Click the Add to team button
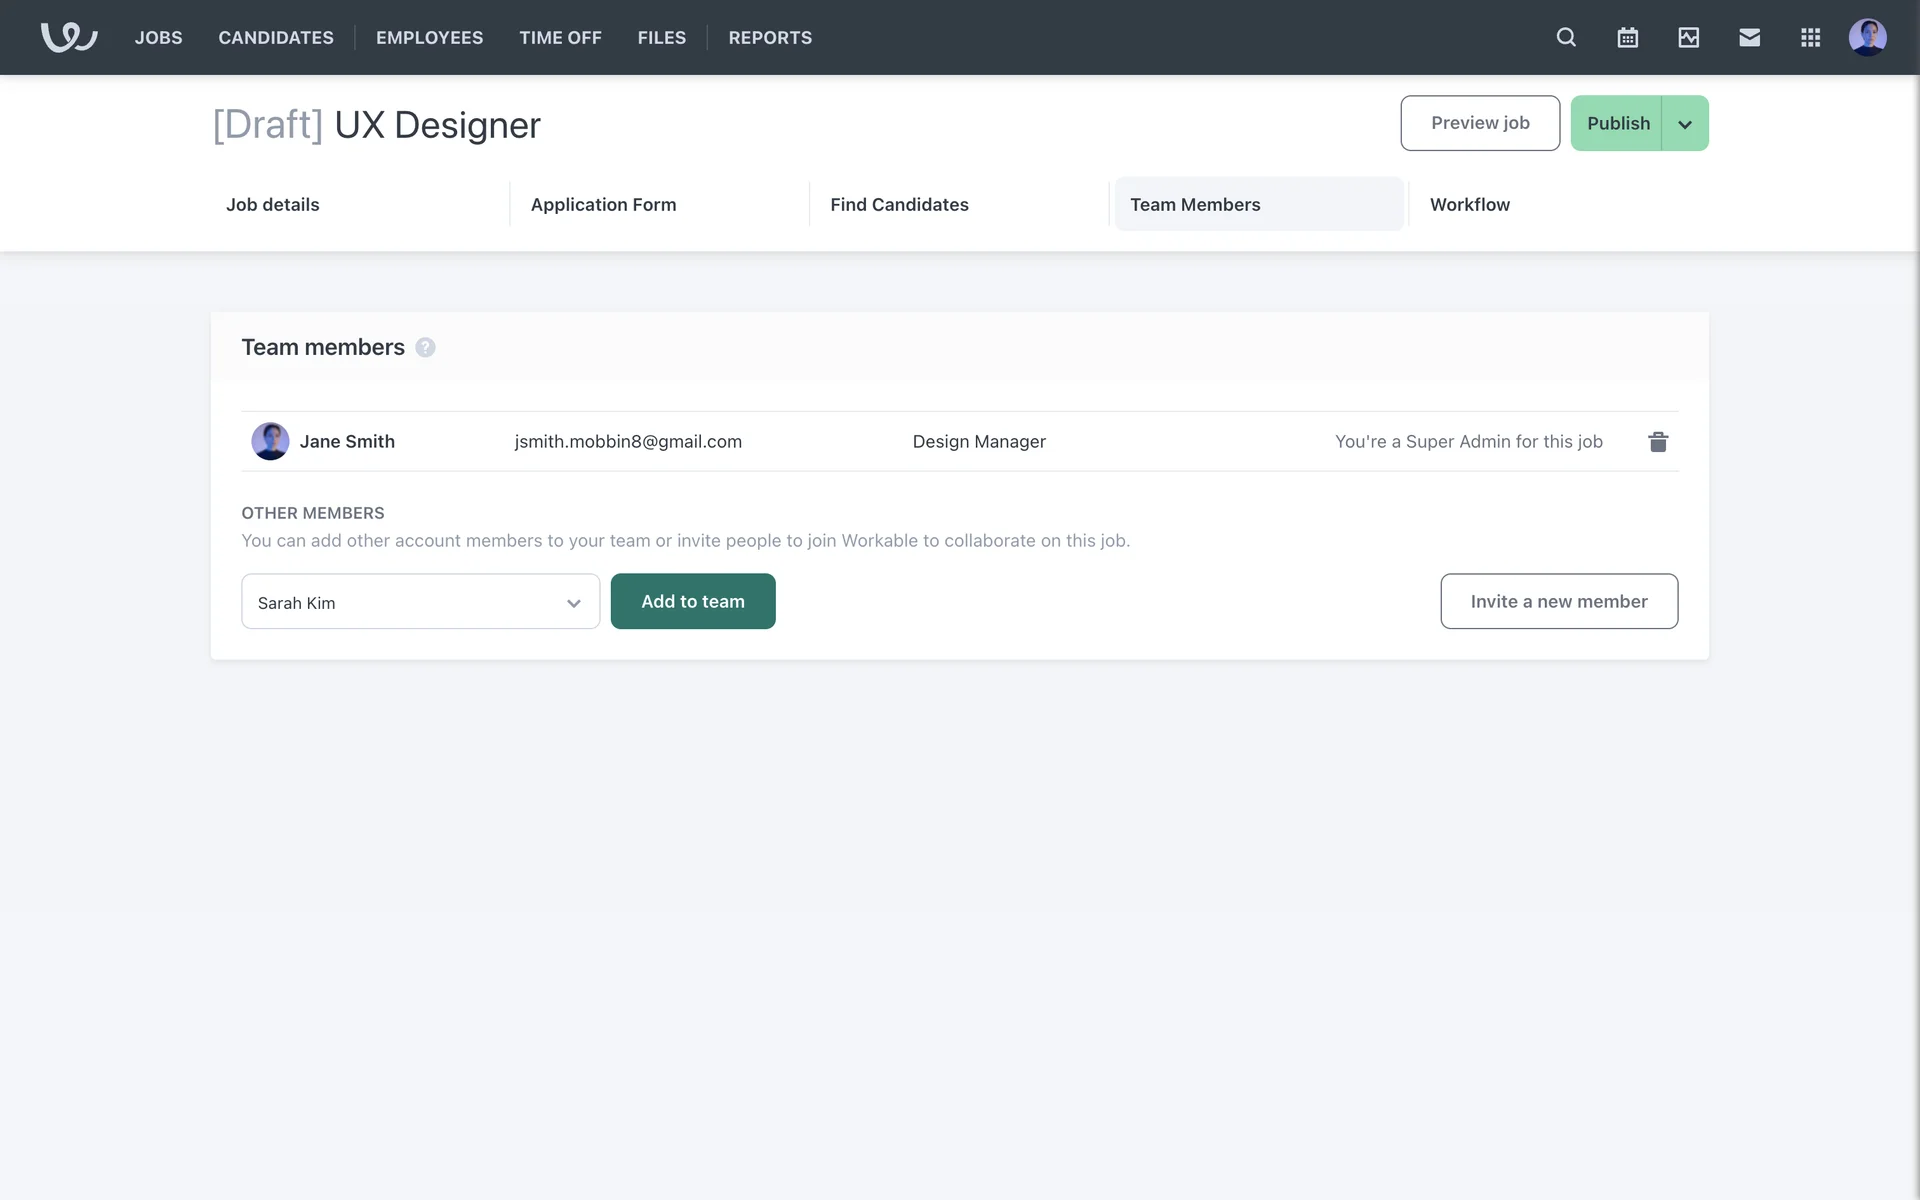The width and height of the screenshot is (1920, 1200). click(x=693, y=601)
